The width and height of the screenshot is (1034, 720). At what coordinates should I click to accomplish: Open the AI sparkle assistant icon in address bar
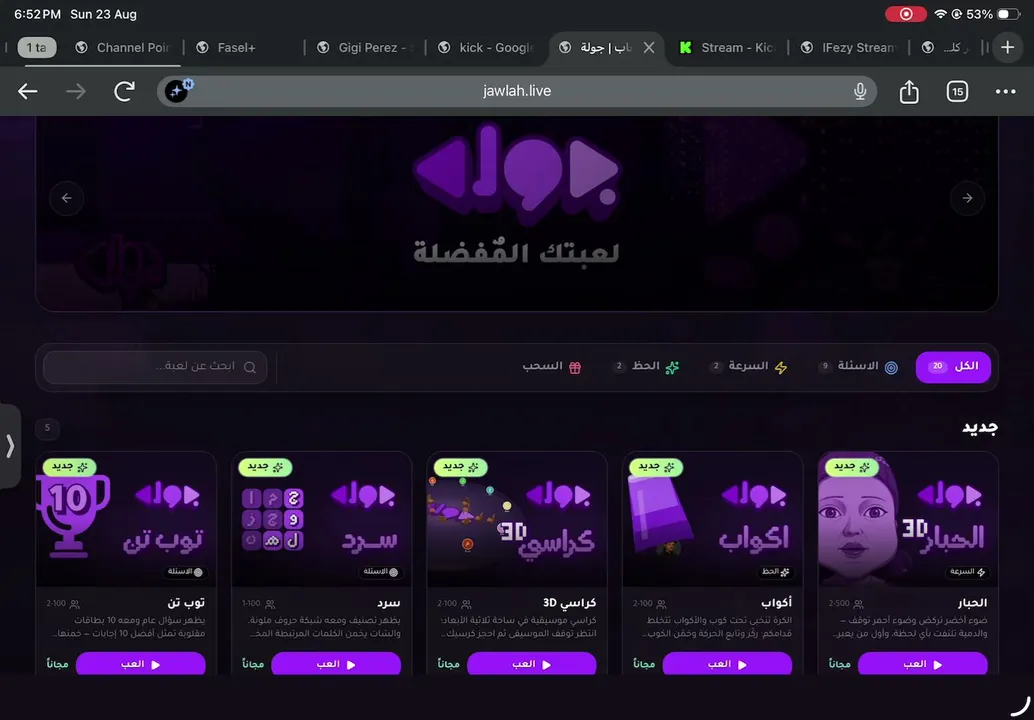[177, 91]
